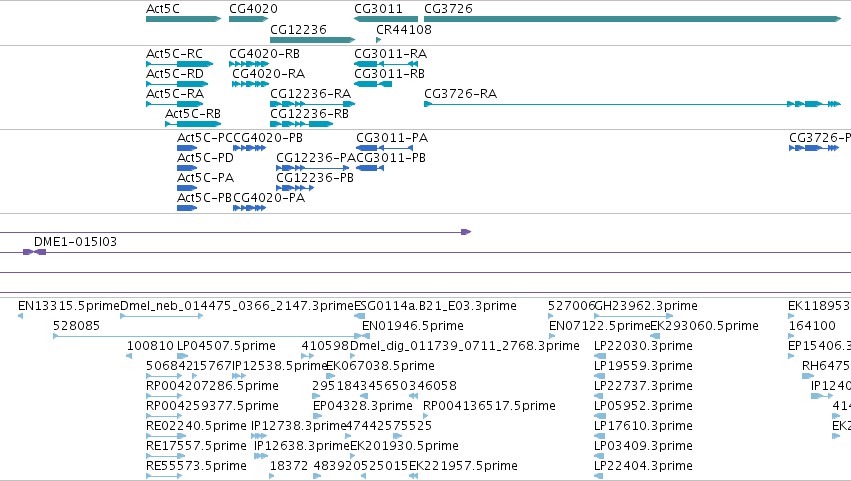Select the 410598 EST label

[x=325, y=346]
